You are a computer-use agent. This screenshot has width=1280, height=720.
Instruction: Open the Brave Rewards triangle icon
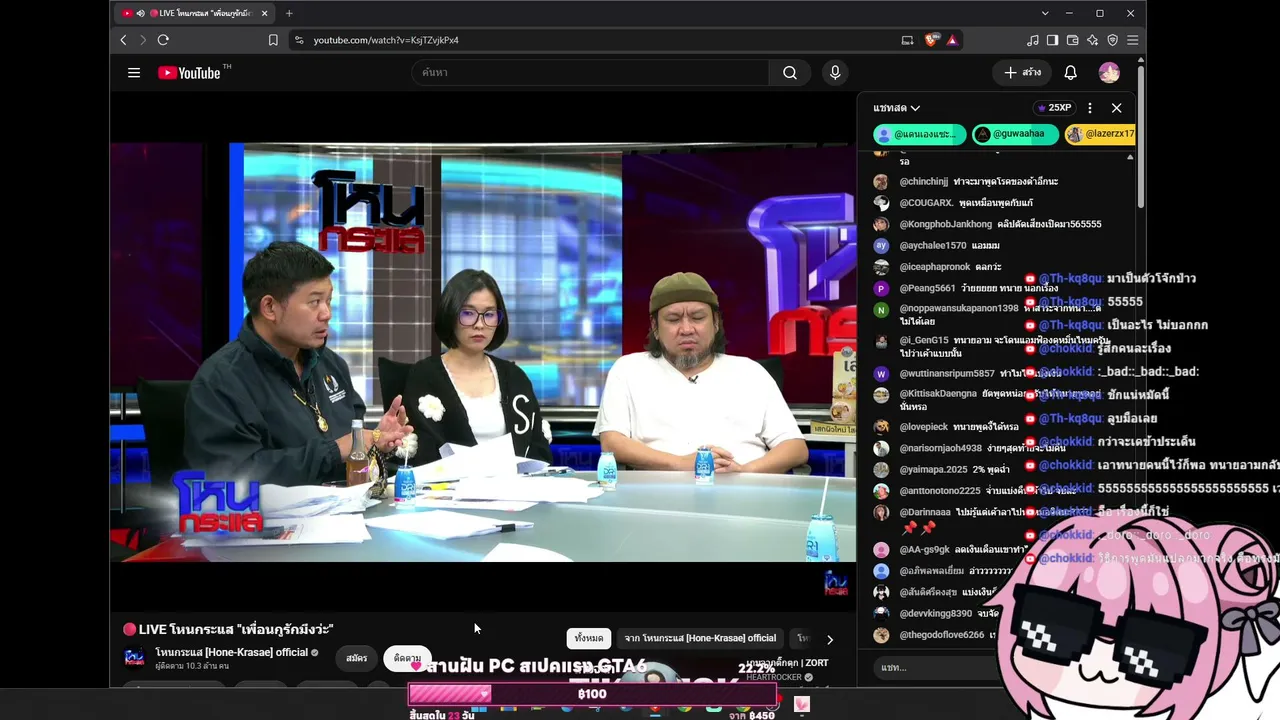pos(952,40)
